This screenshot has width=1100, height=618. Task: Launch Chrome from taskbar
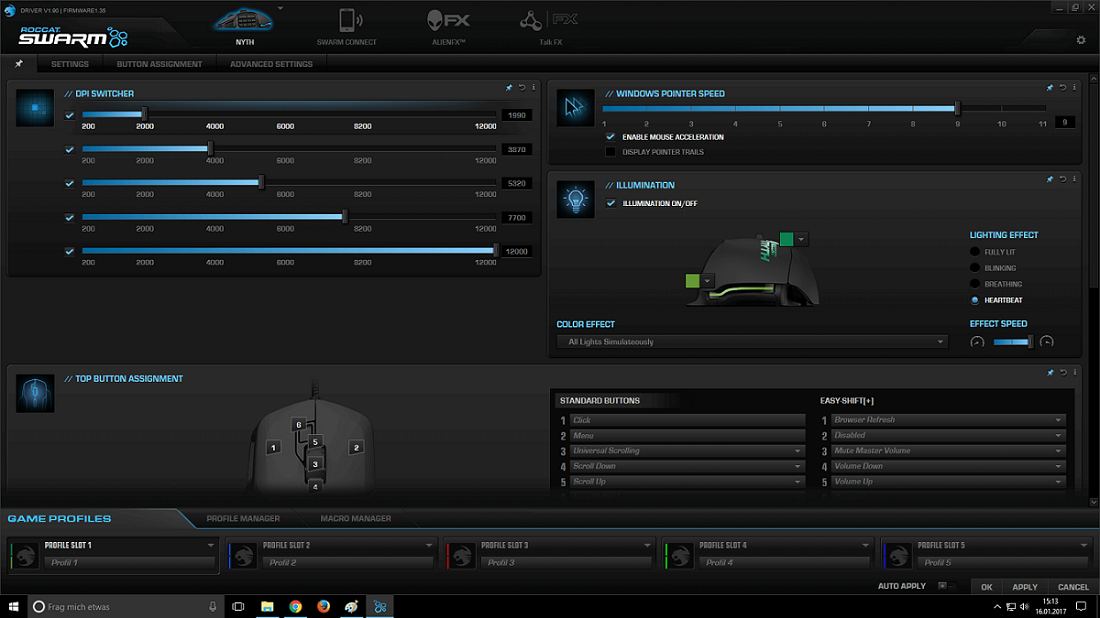[x=295, y=606]
